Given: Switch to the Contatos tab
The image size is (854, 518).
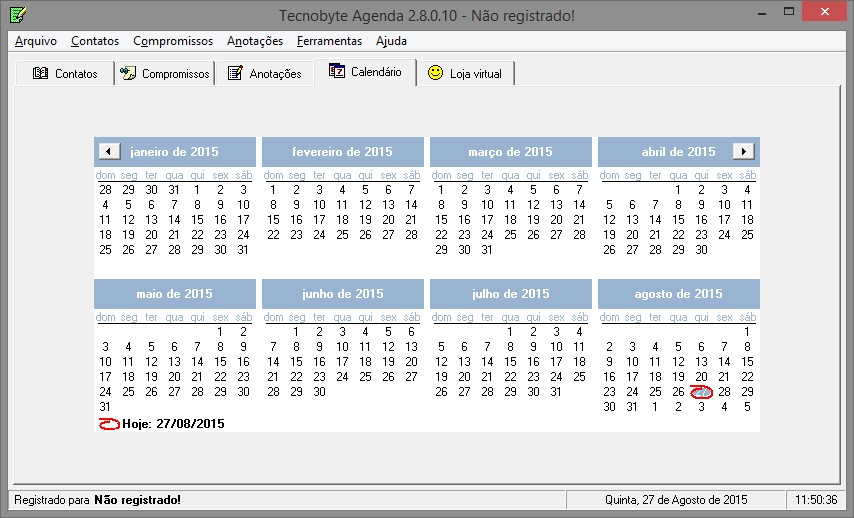Looking at the screenshot, I should click(65, 74).
